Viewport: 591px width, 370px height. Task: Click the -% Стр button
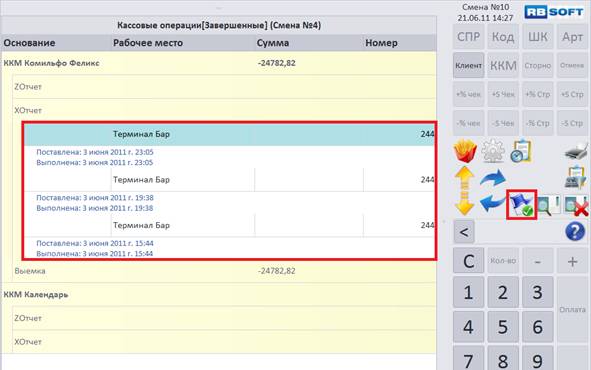point(537,123)
